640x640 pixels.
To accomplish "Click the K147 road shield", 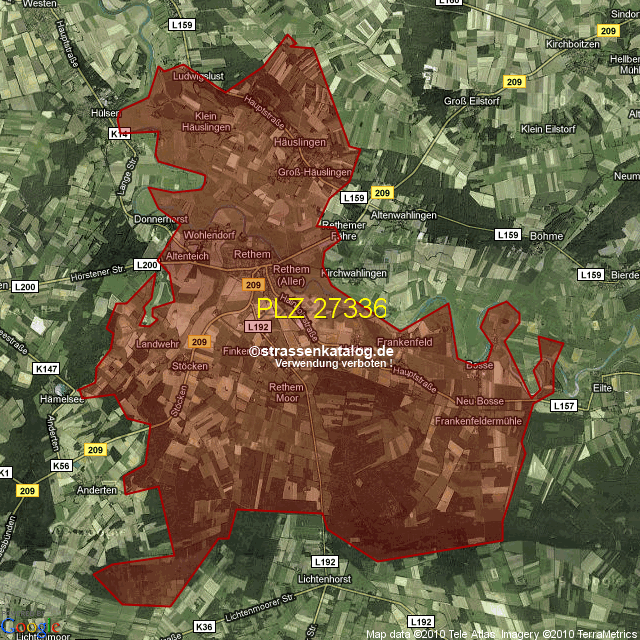I will pyautogui.click(x=46, y=369).
